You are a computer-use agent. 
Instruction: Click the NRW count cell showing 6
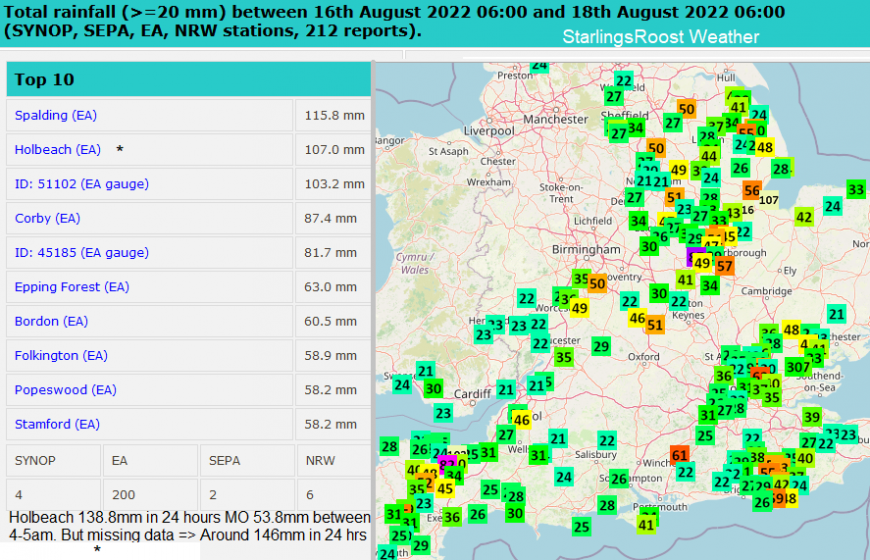[x=334, y=494]
